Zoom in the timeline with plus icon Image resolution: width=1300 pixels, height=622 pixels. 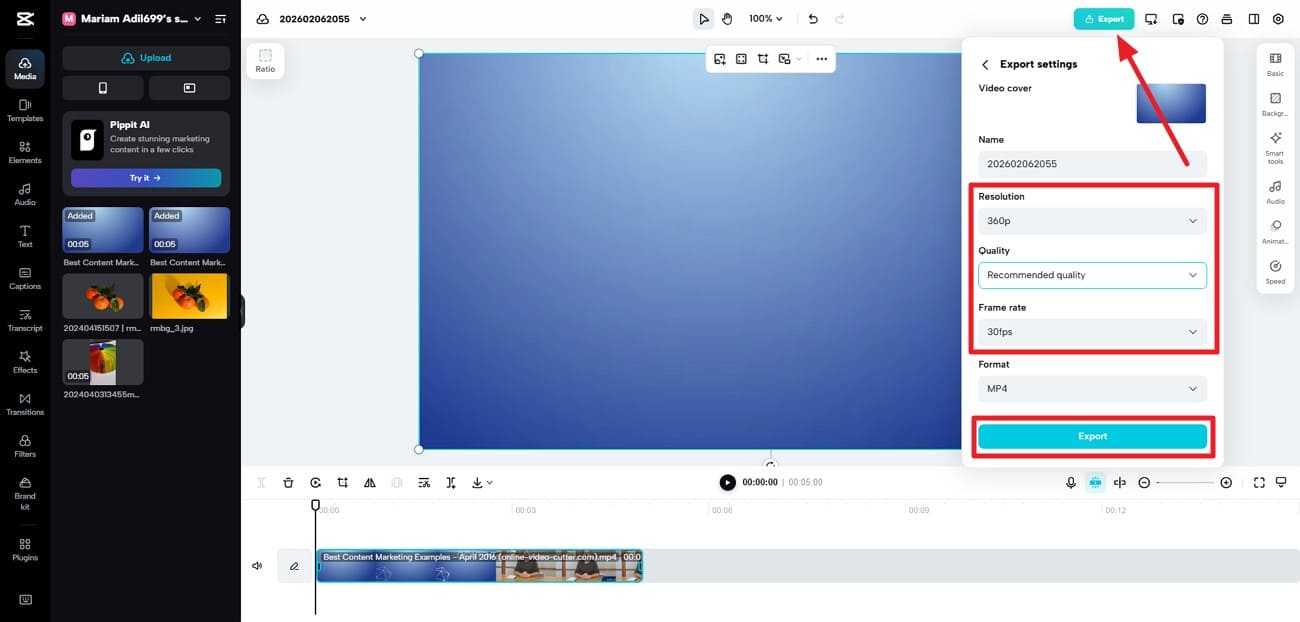point(1226,483)
